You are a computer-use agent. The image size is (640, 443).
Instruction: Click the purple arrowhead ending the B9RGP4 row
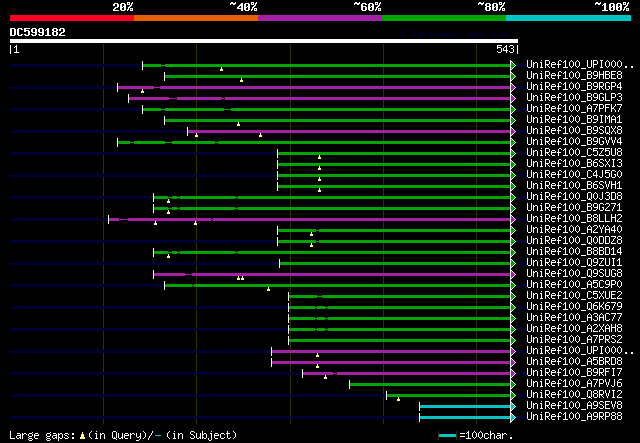coord(513,87)
